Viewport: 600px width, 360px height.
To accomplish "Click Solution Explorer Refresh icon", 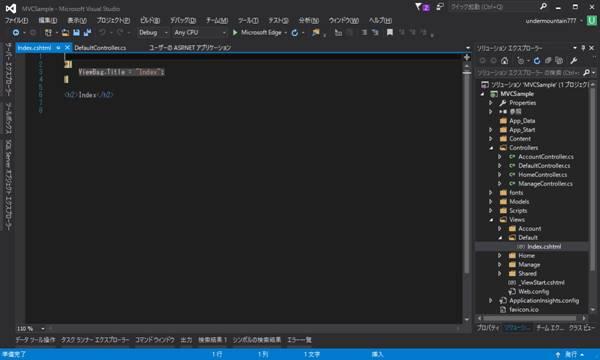I will click(x=536, y=60).
